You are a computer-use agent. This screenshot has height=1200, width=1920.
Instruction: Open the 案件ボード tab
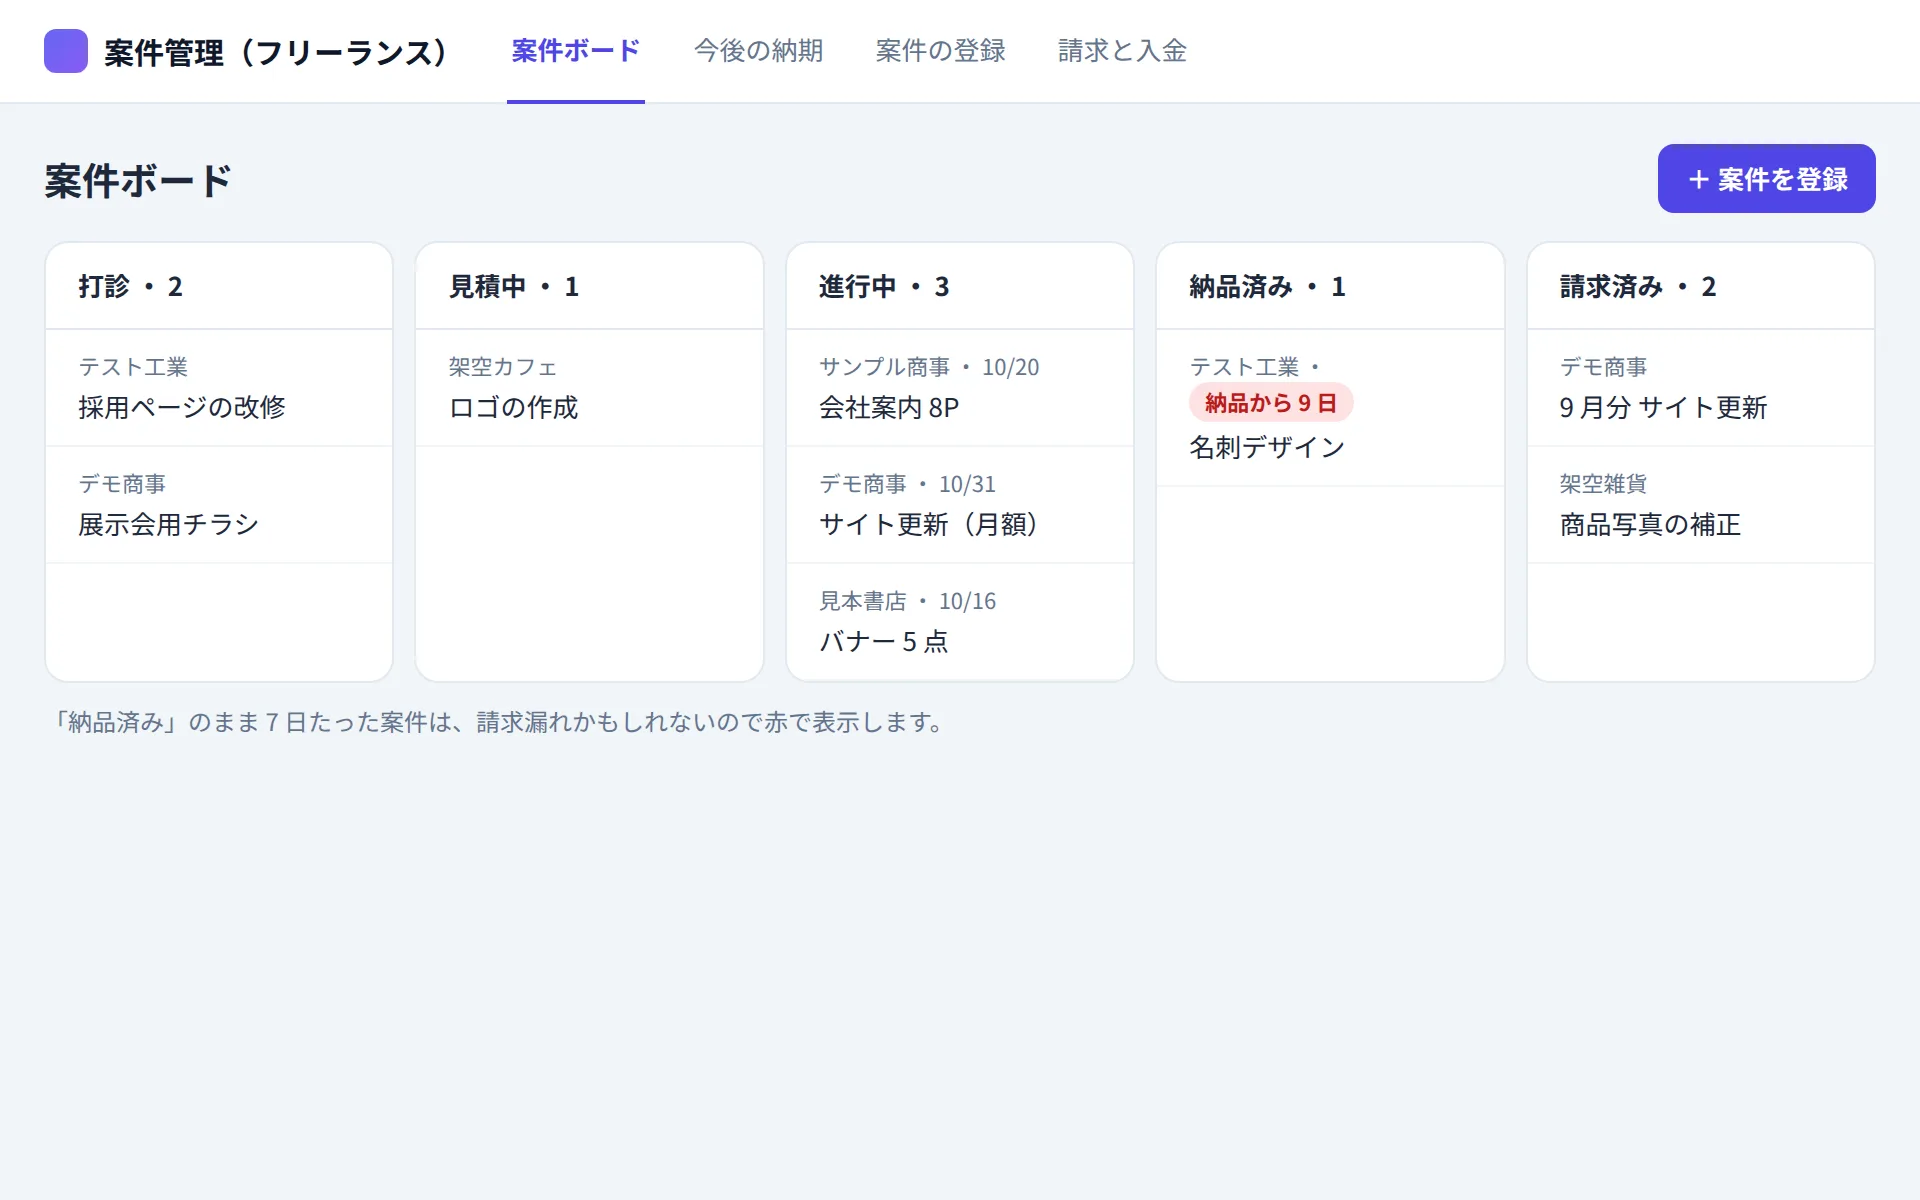(x=576, y=51)
